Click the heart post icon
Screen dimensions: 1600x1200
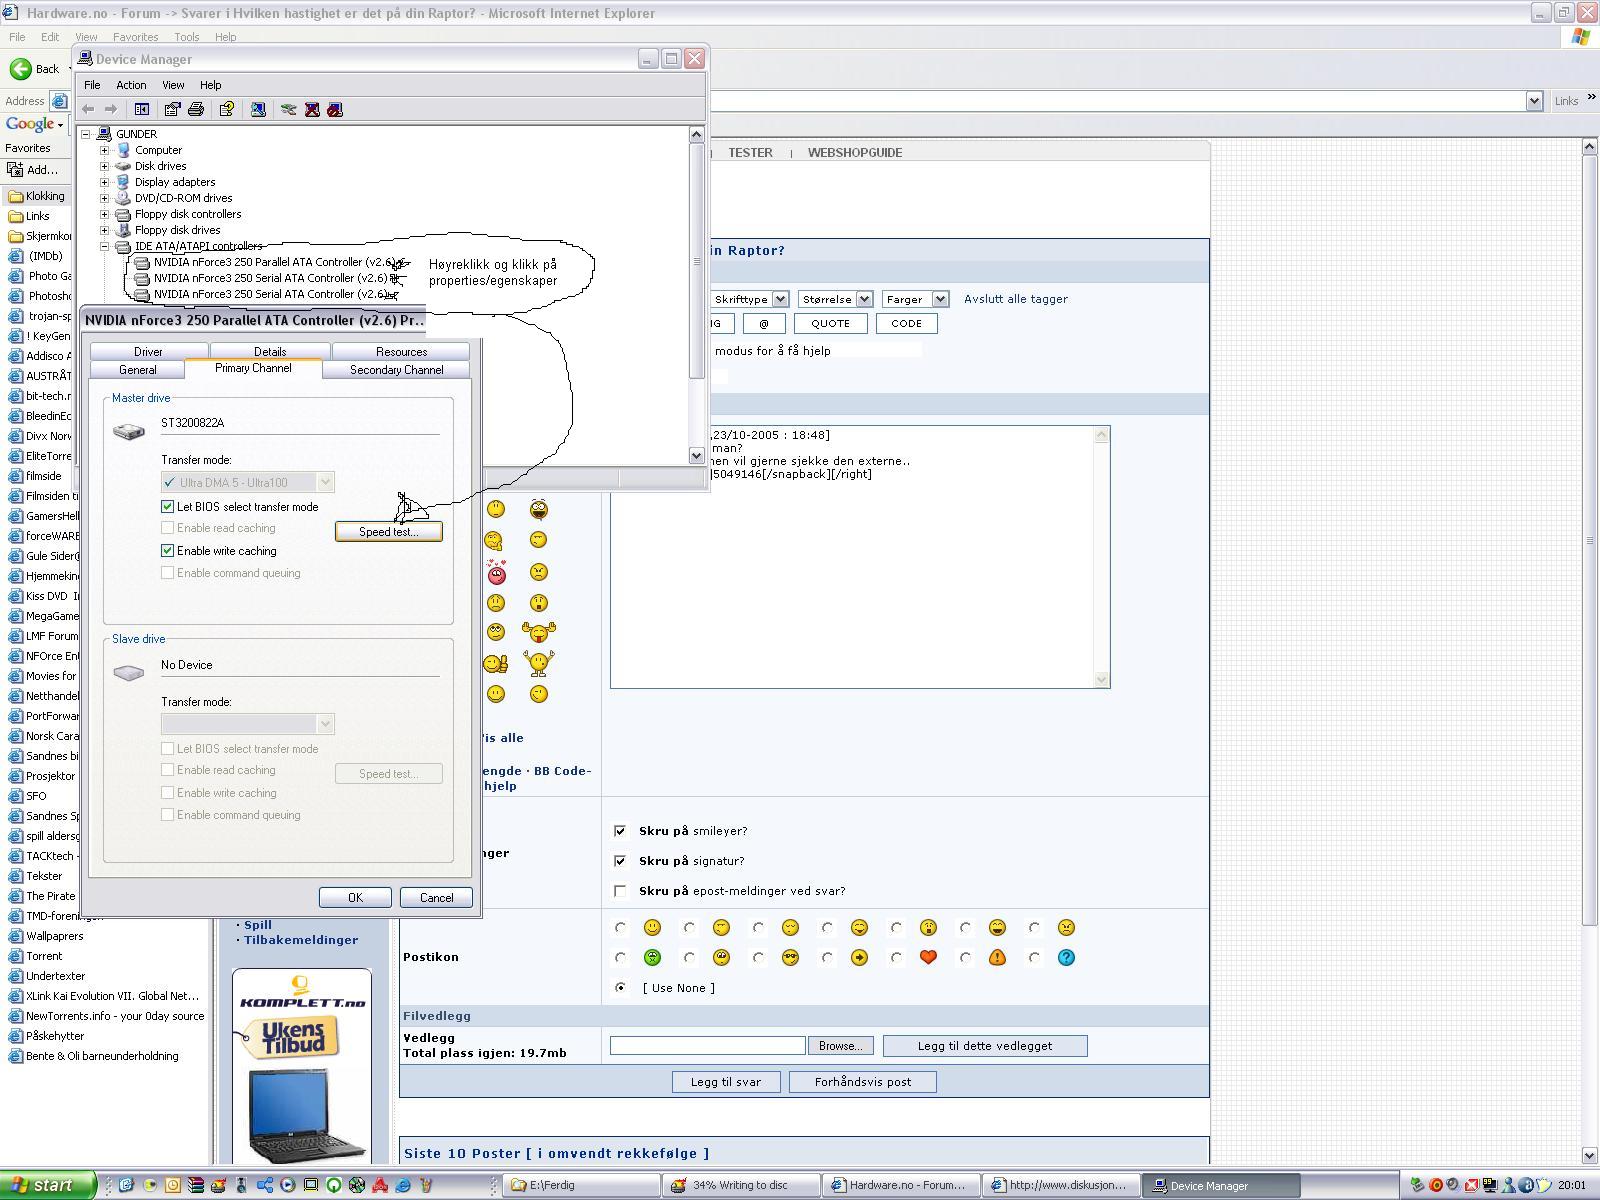(x=928, y=957)
